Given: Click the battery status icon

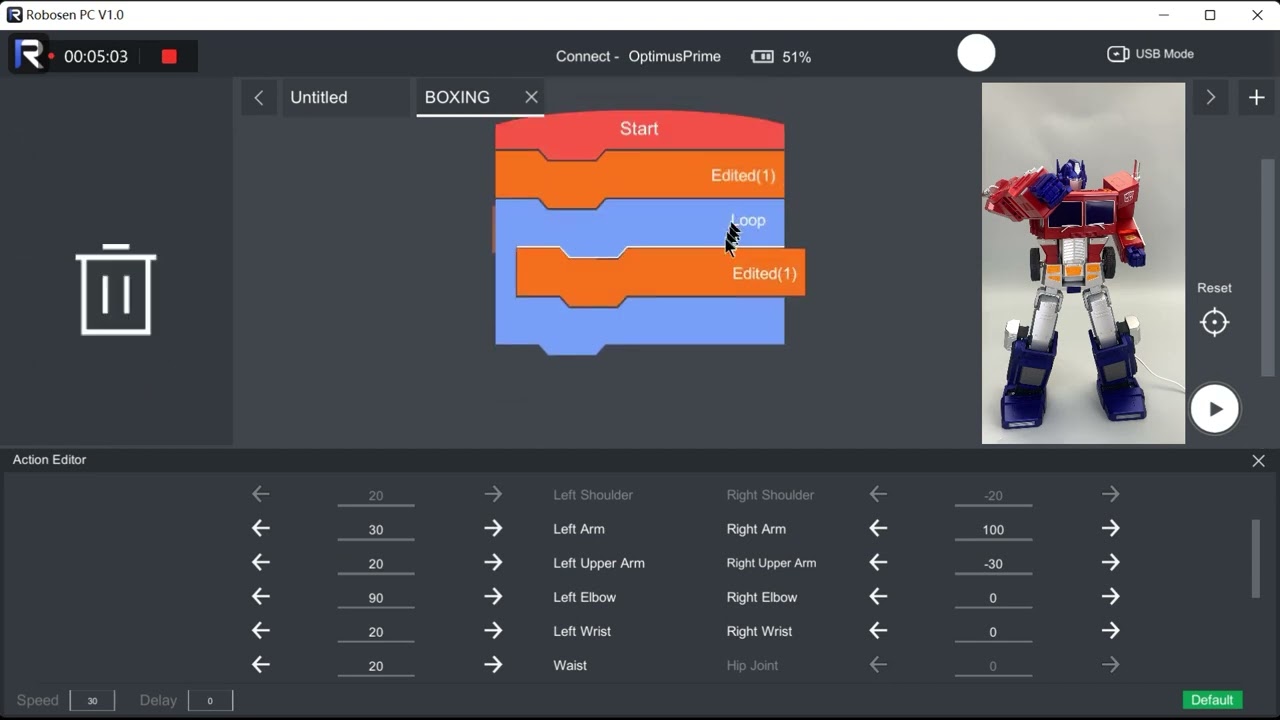Looking at the screenshot, I should (x=762, y=57).
